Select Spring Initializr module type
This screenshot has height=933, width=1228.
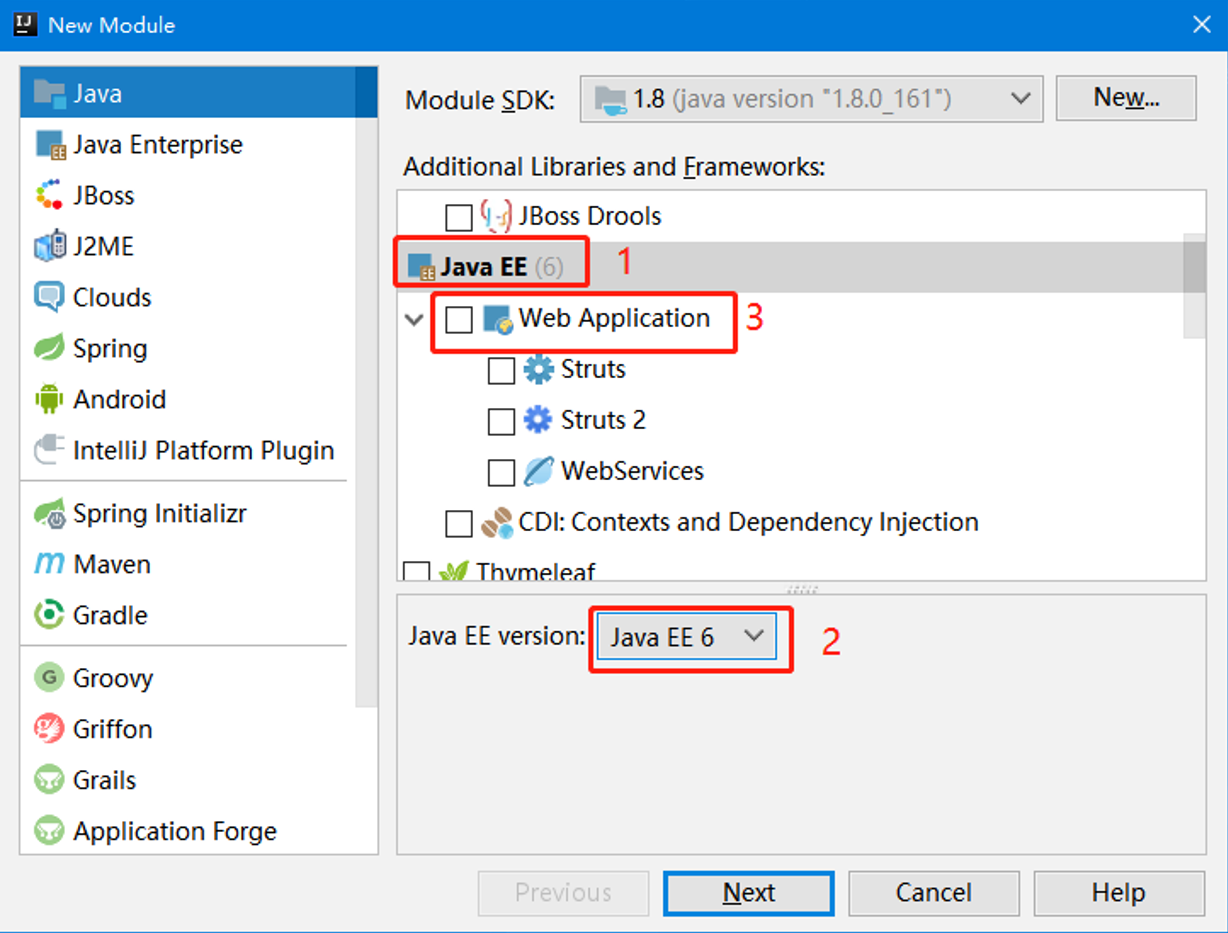tap(188, 514)
